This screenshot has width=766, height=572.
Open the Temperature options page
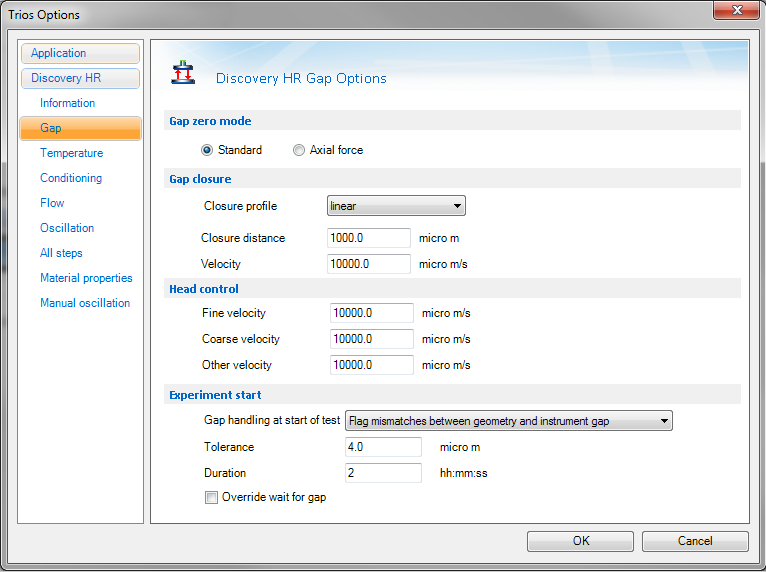71,153
